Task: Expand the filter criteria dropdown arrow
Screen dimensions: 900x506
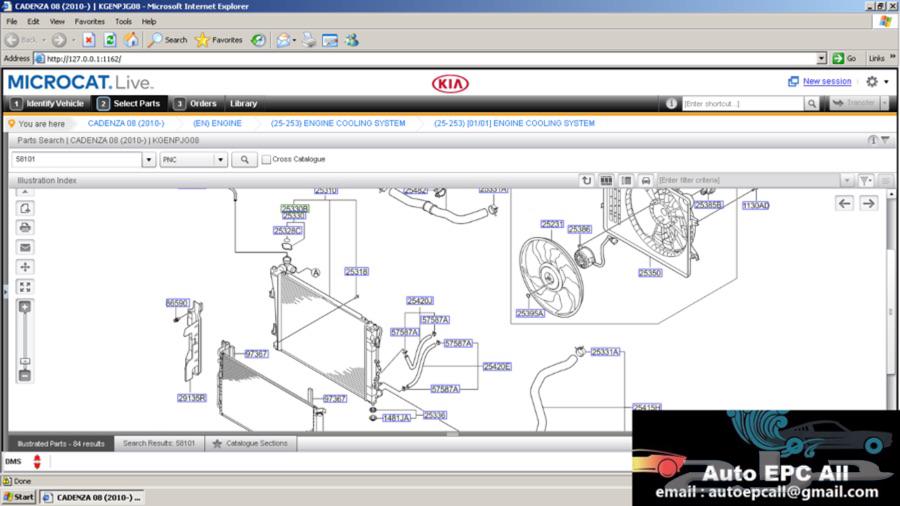Action: [x=847, y=180]
